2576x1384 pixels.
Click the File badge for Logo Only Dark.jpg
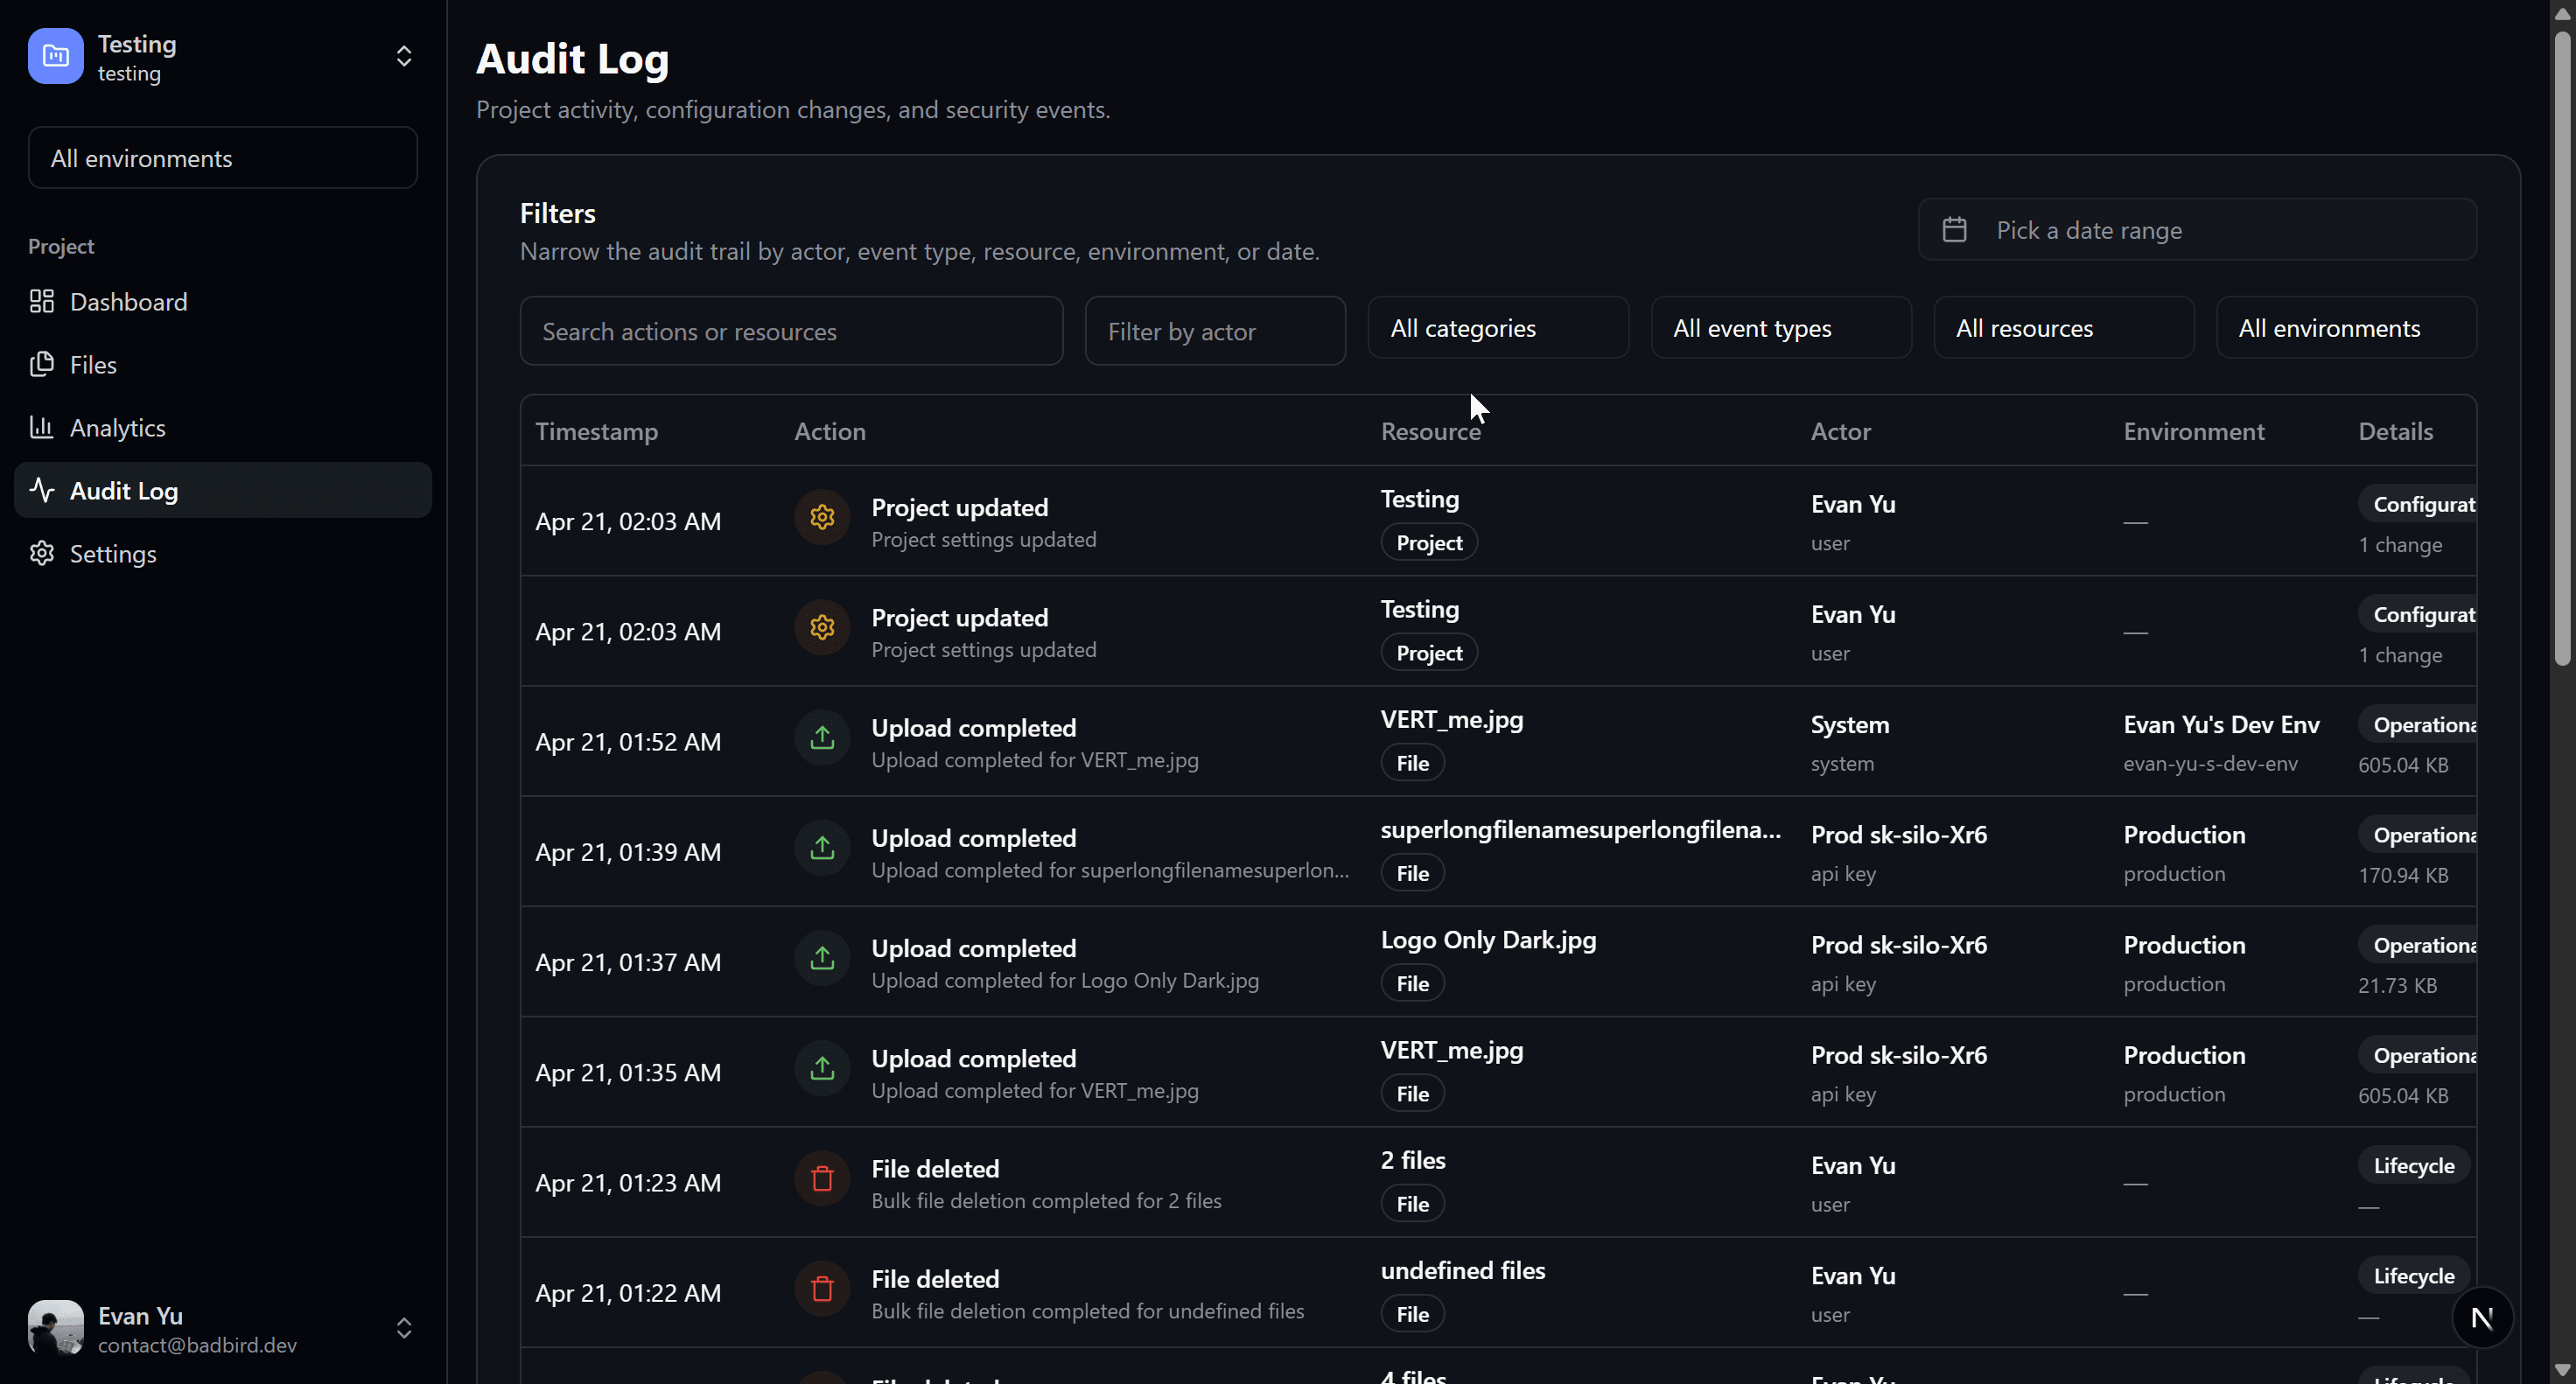tap(1412, 983)
